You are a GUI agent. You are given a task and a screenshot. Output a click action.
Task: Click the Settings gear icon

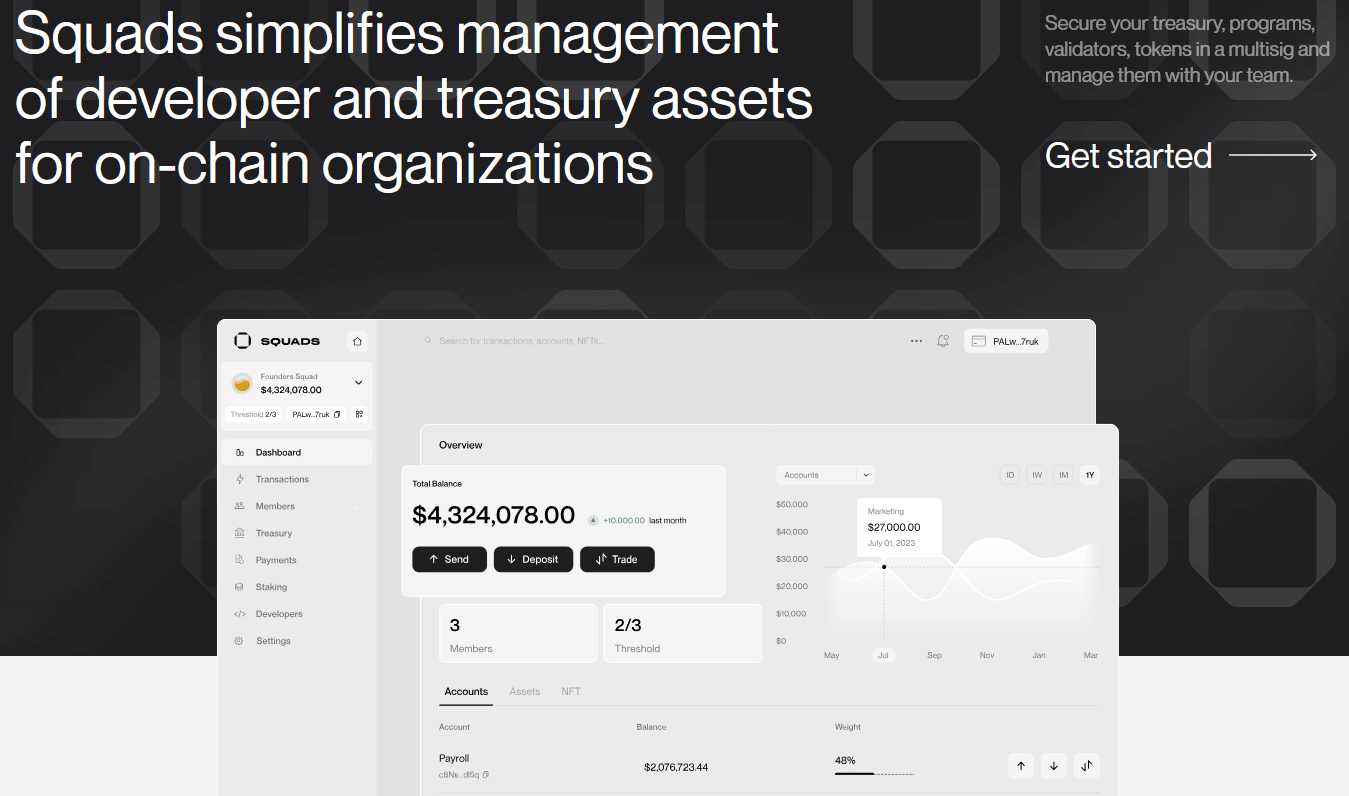pyautogui.click(x=240, y=641)
